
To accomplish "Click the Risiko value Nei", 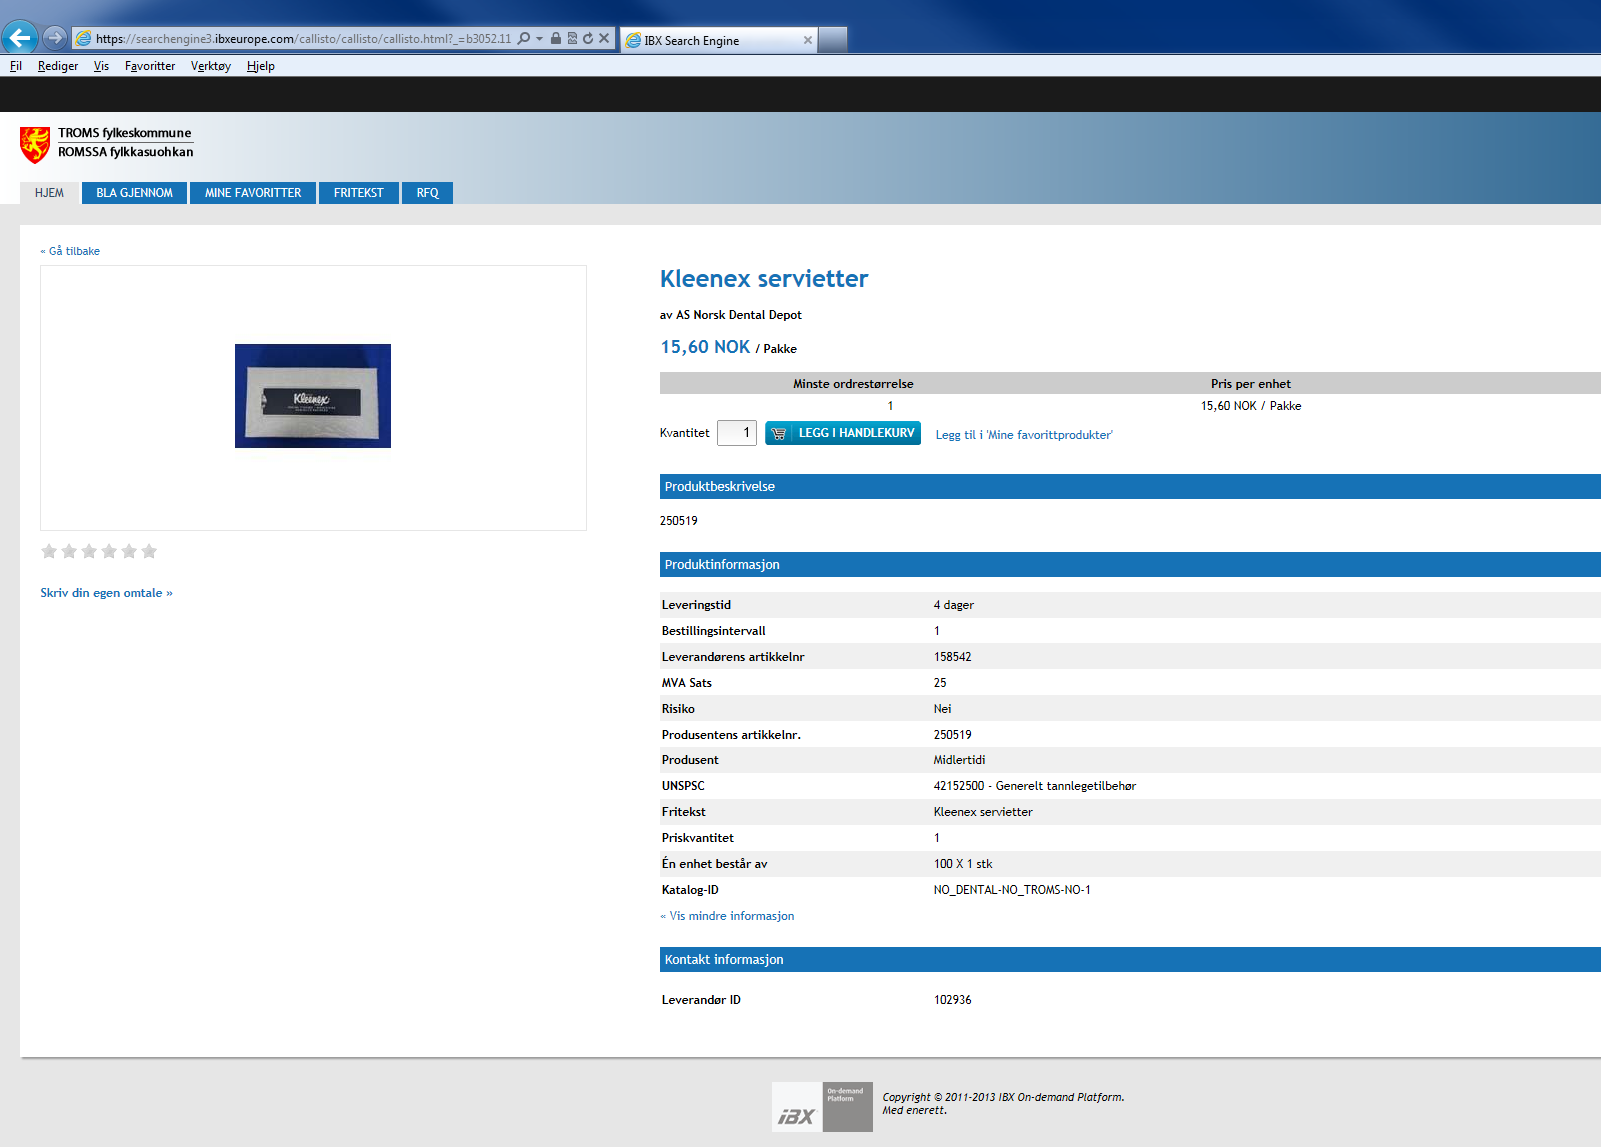I will click(942, 709).
